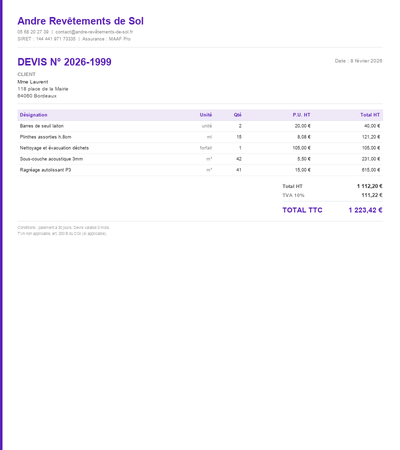This screenshot has width=400, height=450.
Task: Select the Barres de seuil laiton row
Action: [200, 126]
